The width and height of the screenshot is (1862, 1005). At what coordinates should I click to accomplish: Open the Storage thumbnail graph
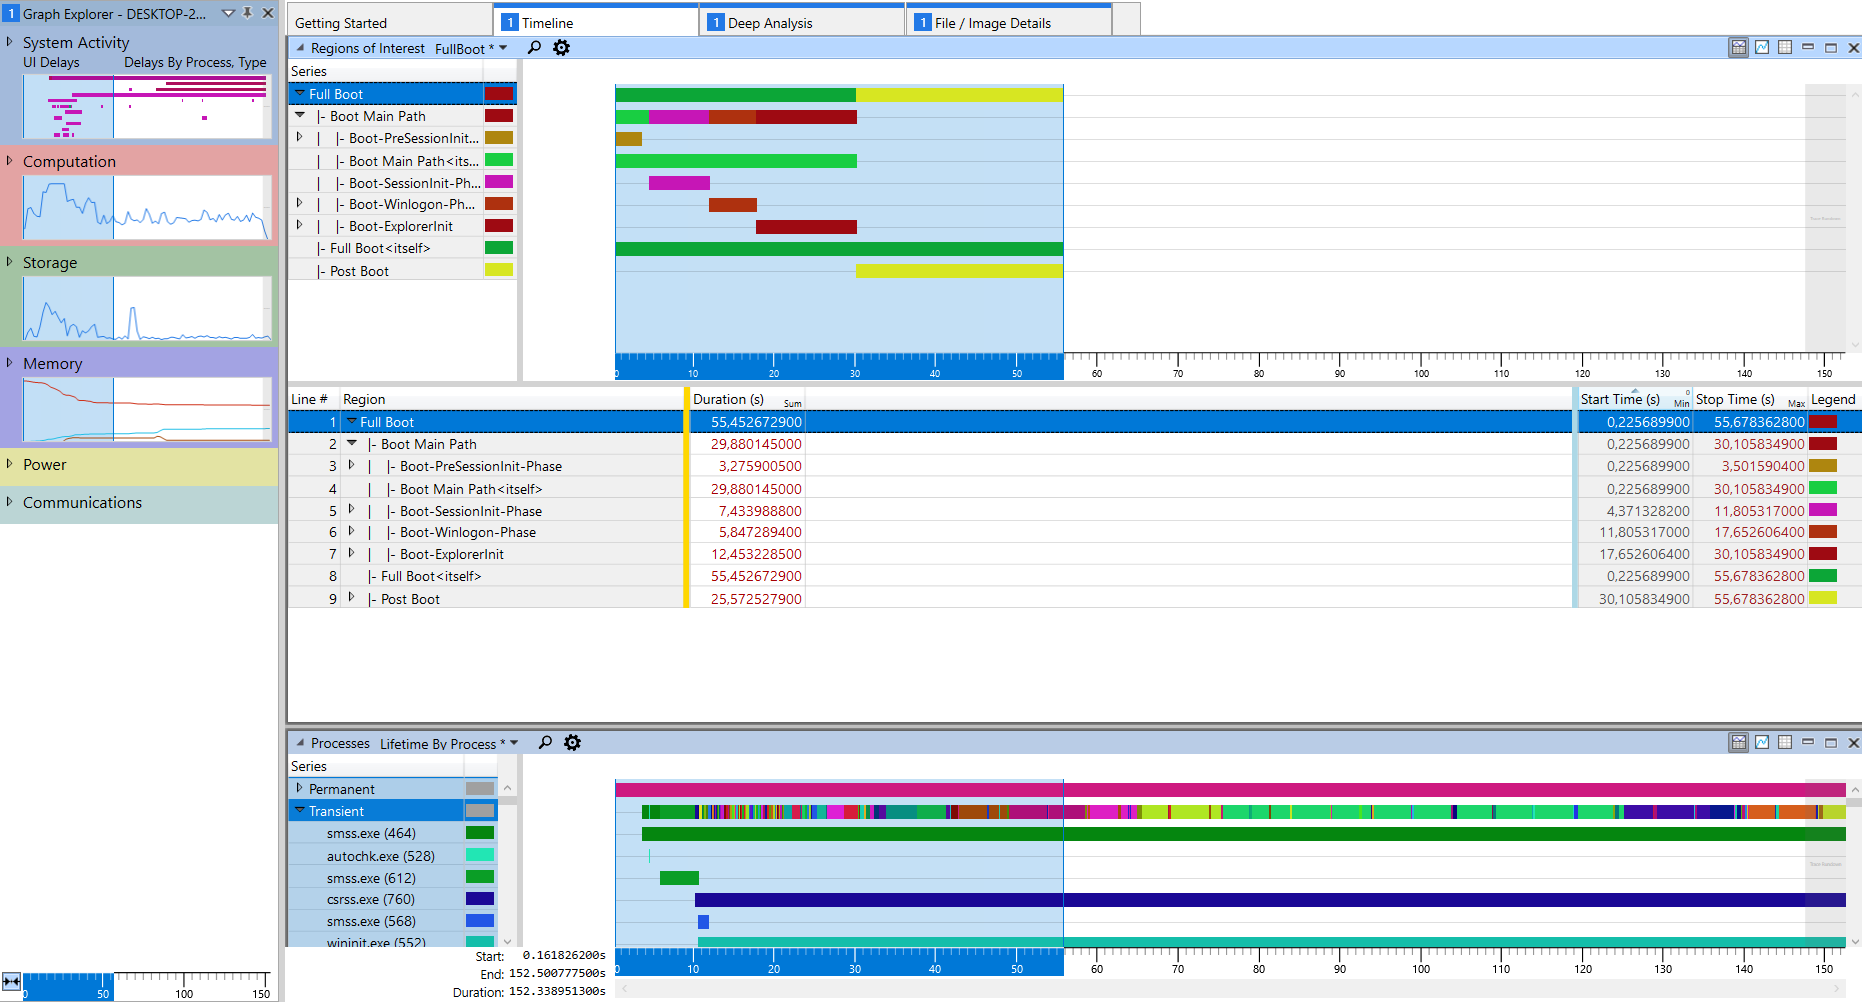(147, 309)
